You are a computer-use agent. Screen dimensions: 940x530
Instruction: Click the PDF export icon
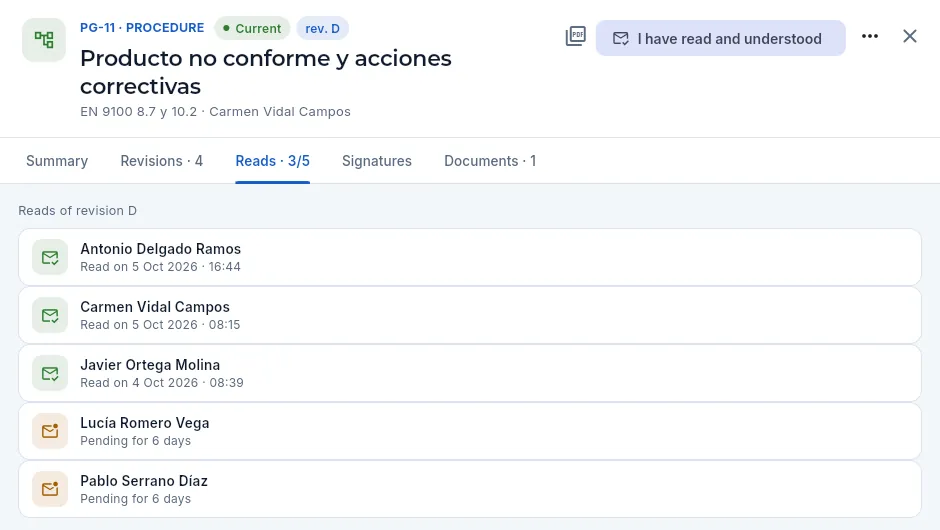(x=576, y=37)
